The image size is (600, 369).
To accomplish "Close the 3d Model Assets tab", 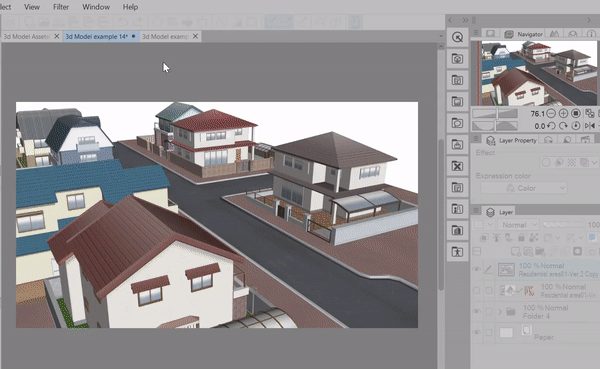I will click(57, 36).
